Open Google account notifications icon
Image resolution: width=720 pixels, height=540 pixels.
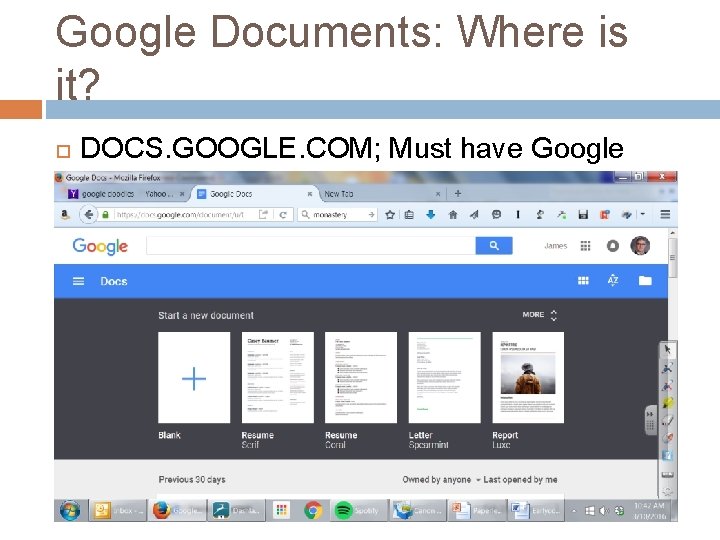pyautogui.click(x=613, y=246)
